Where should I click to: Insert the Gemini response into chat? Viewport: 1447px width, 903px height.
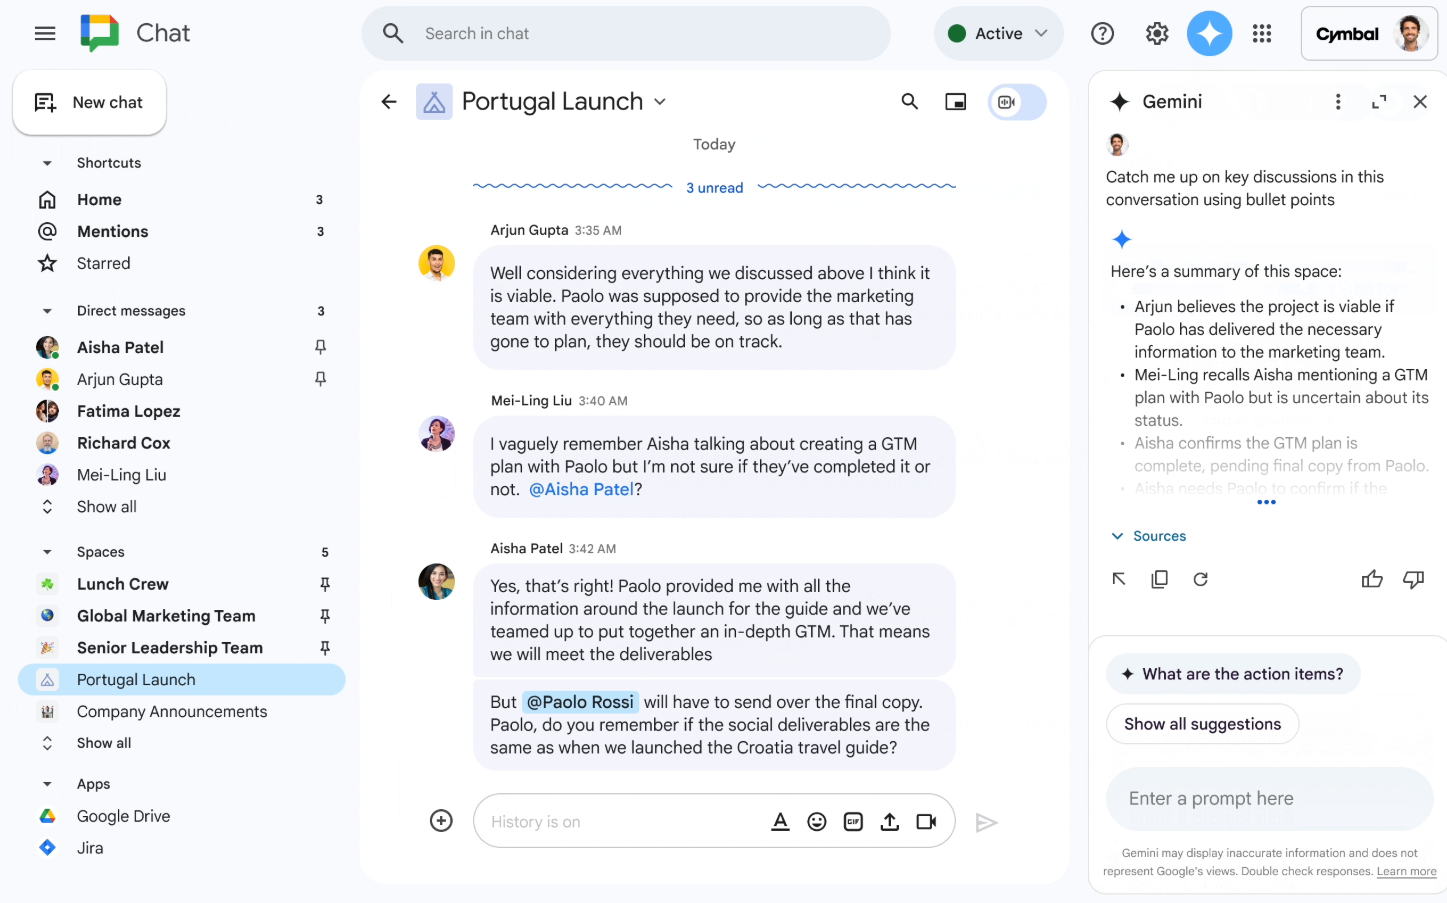(x=1119, y=579)
